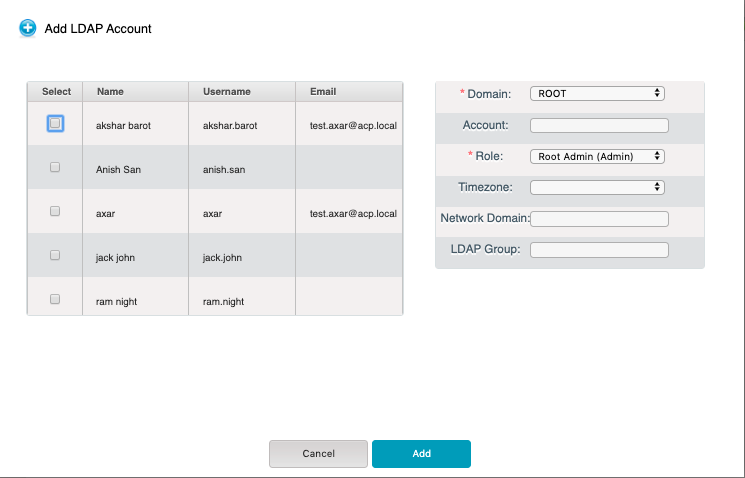Tick the checkbox for akshar barot

click(55, 124)
